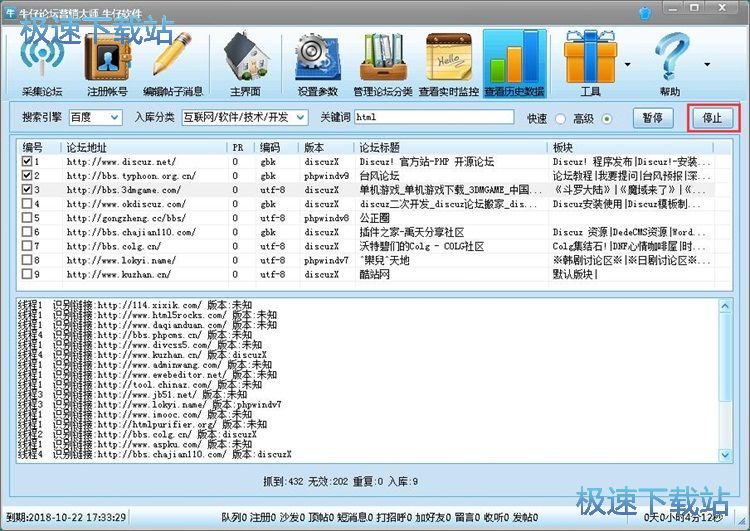Screen dimensions: 750x531
Task: Click the 默认版块 section cell
Action: tap(575, 275)
